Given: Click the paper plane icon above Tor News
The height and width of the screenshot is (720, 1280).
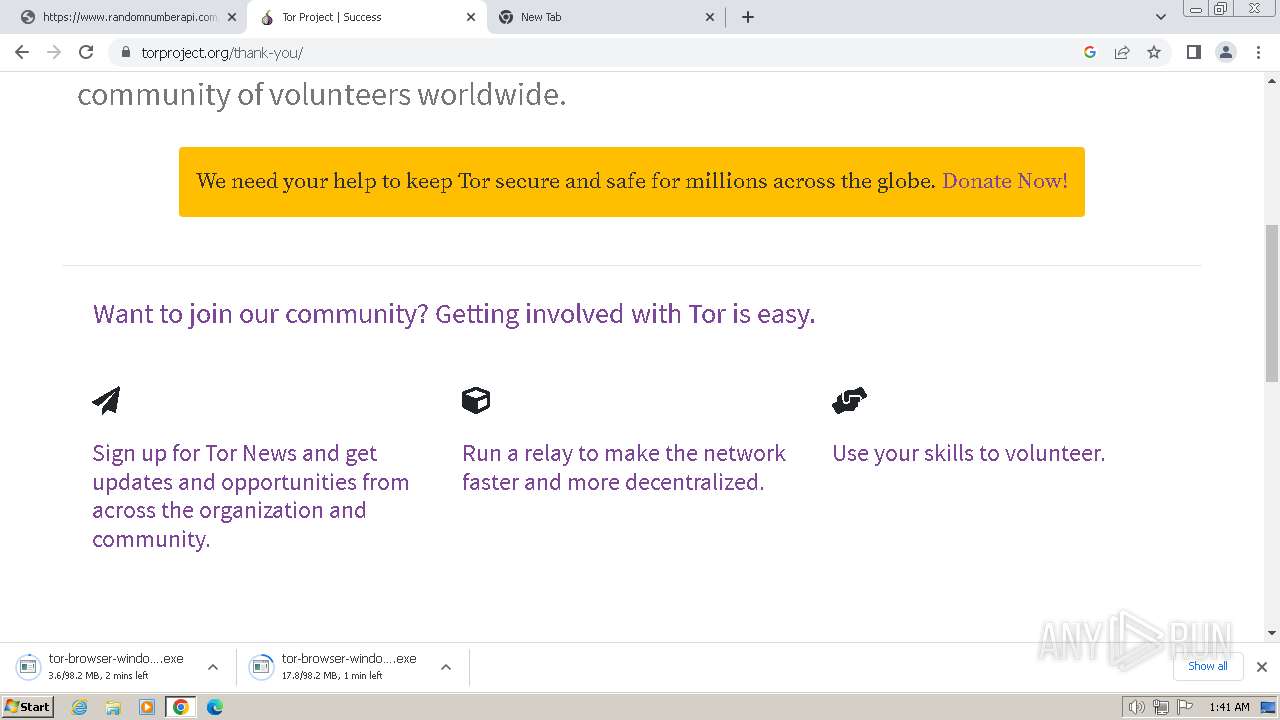Looking at the screenshot, I should [x=106, y=400].
